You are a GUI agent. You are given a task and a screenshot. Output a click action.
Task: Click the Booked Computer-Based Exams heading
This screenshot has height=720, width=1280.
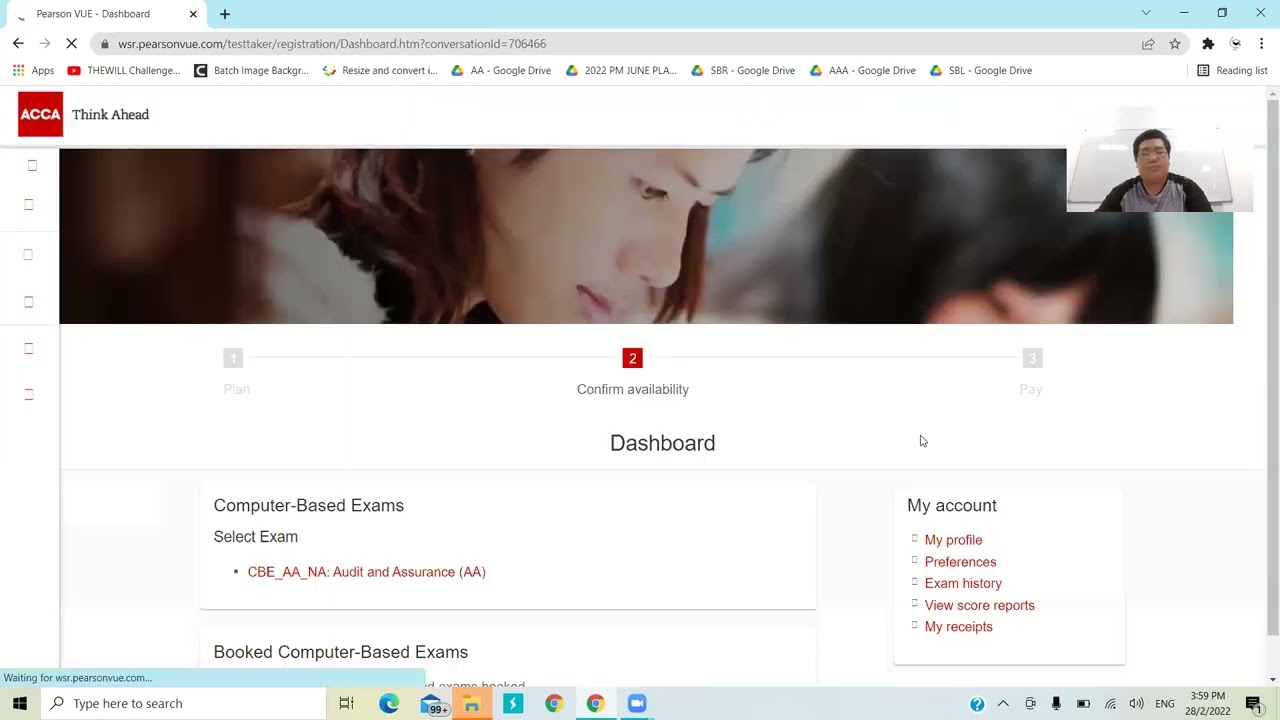click(x=340, y=652)
